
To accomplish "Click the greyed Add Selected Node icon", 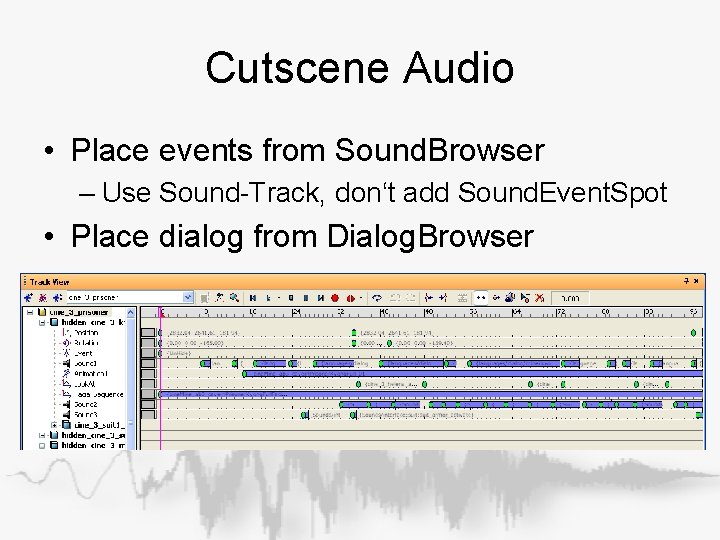I will (x=205, y=298).
